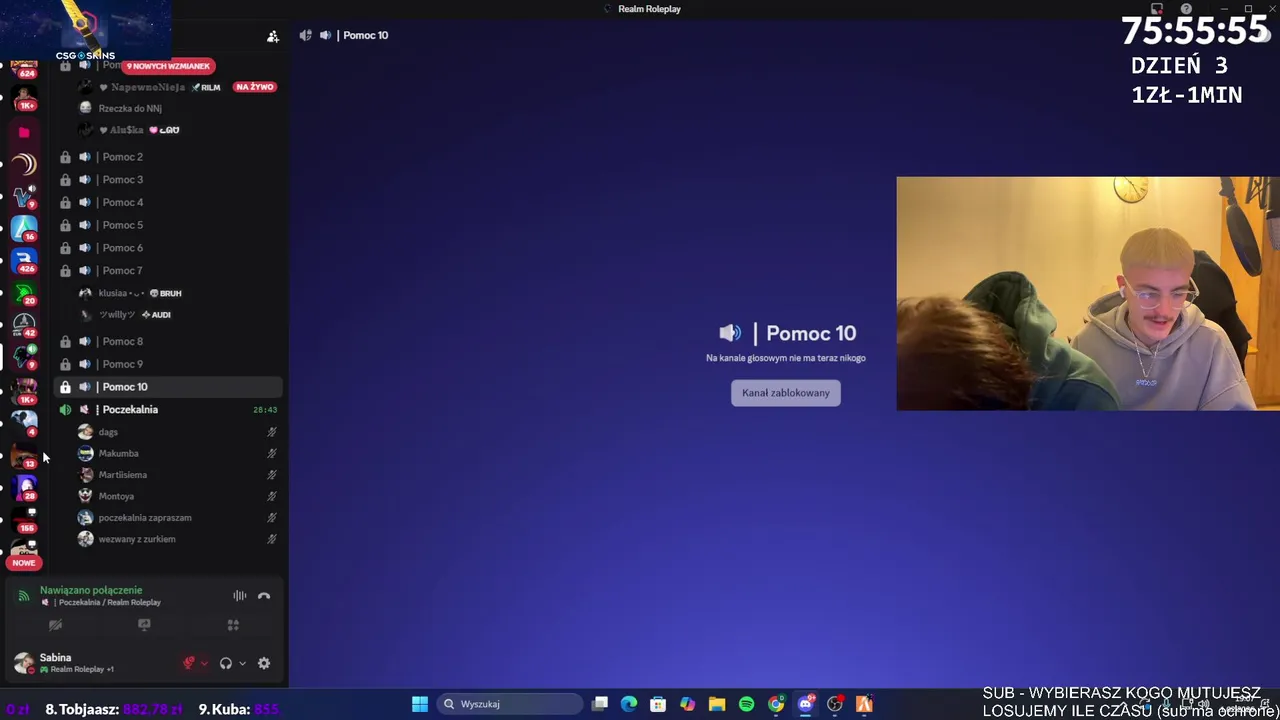Open server with 20 notifications badge
This screenshot has width=1280, height=720.
point(24,292)
